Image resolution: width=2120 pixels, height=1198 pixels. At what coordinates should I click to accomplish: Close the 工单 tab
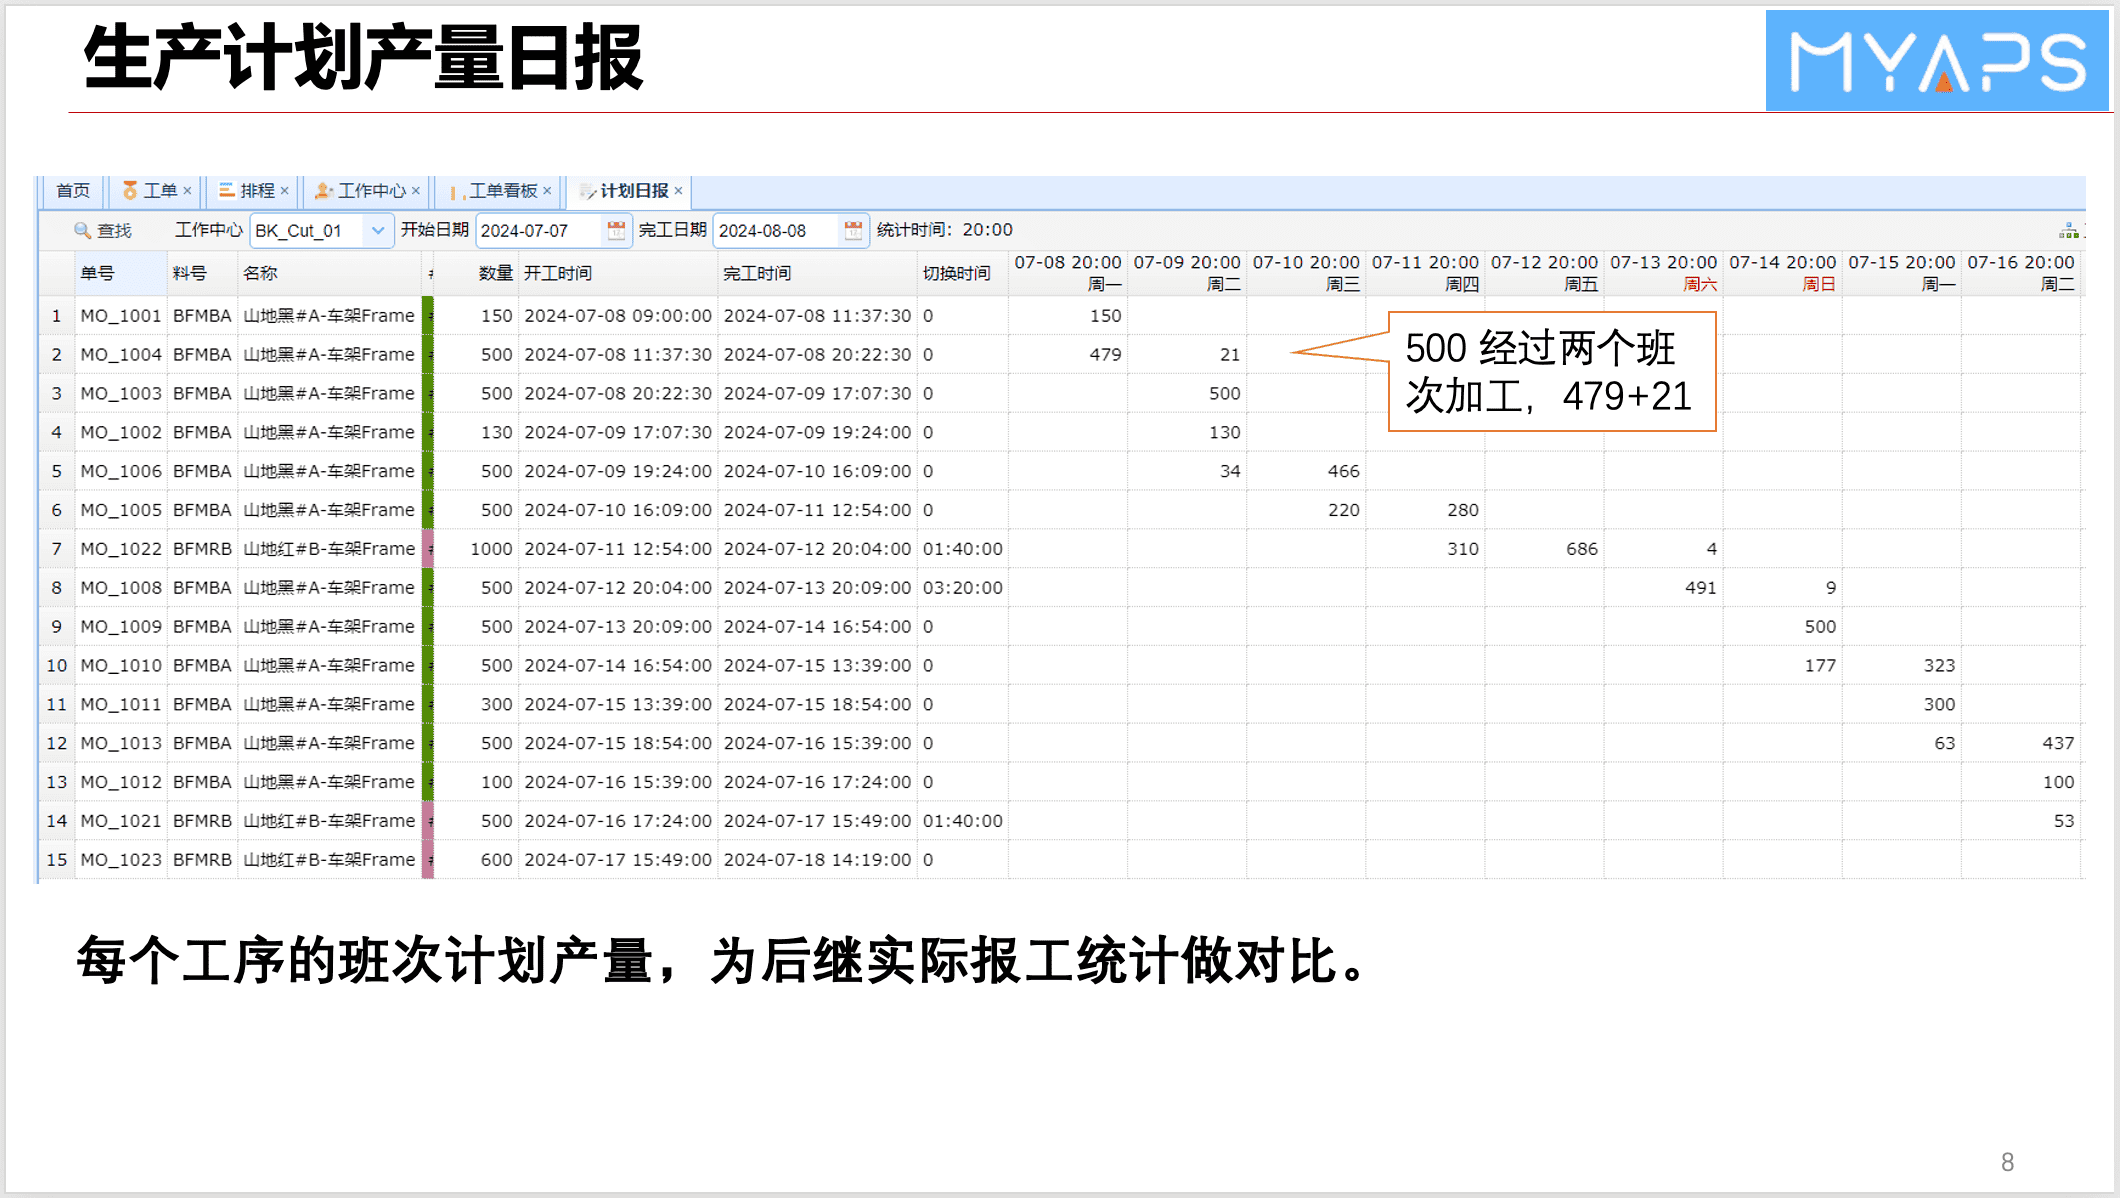187,190
